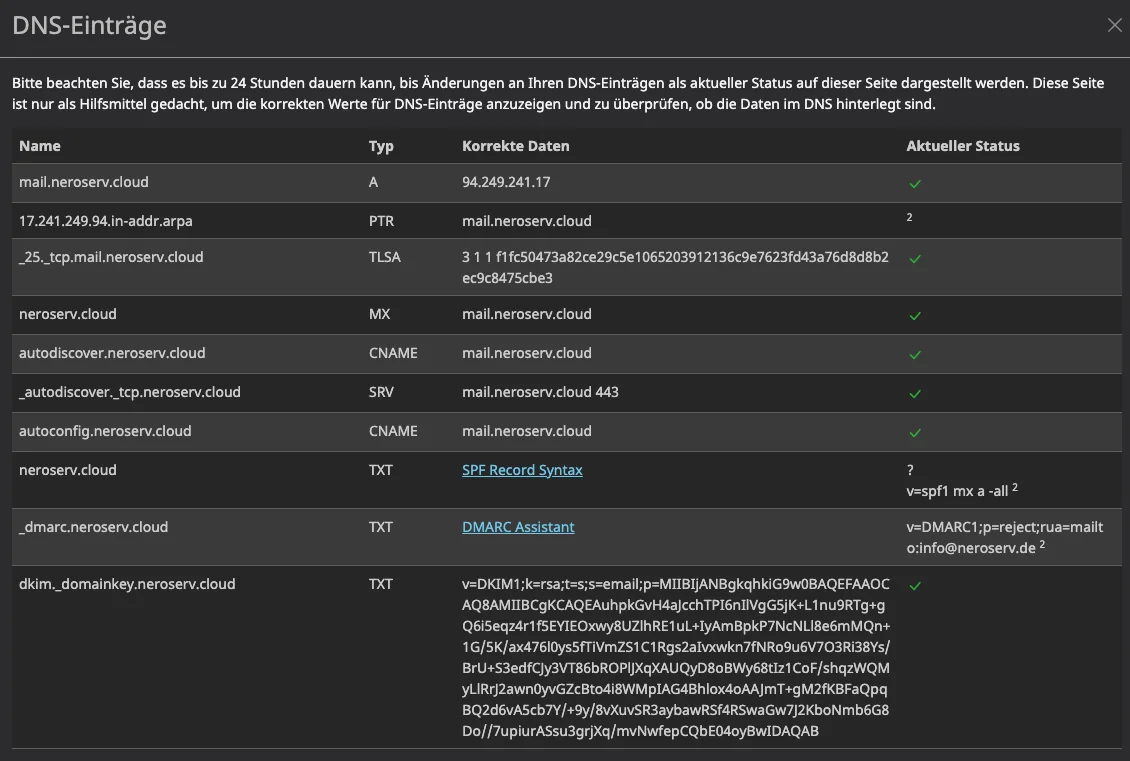Screen dimensions: 1130x761
Task: Click the status checkmark in the MX row
Action: pos(915,316)
